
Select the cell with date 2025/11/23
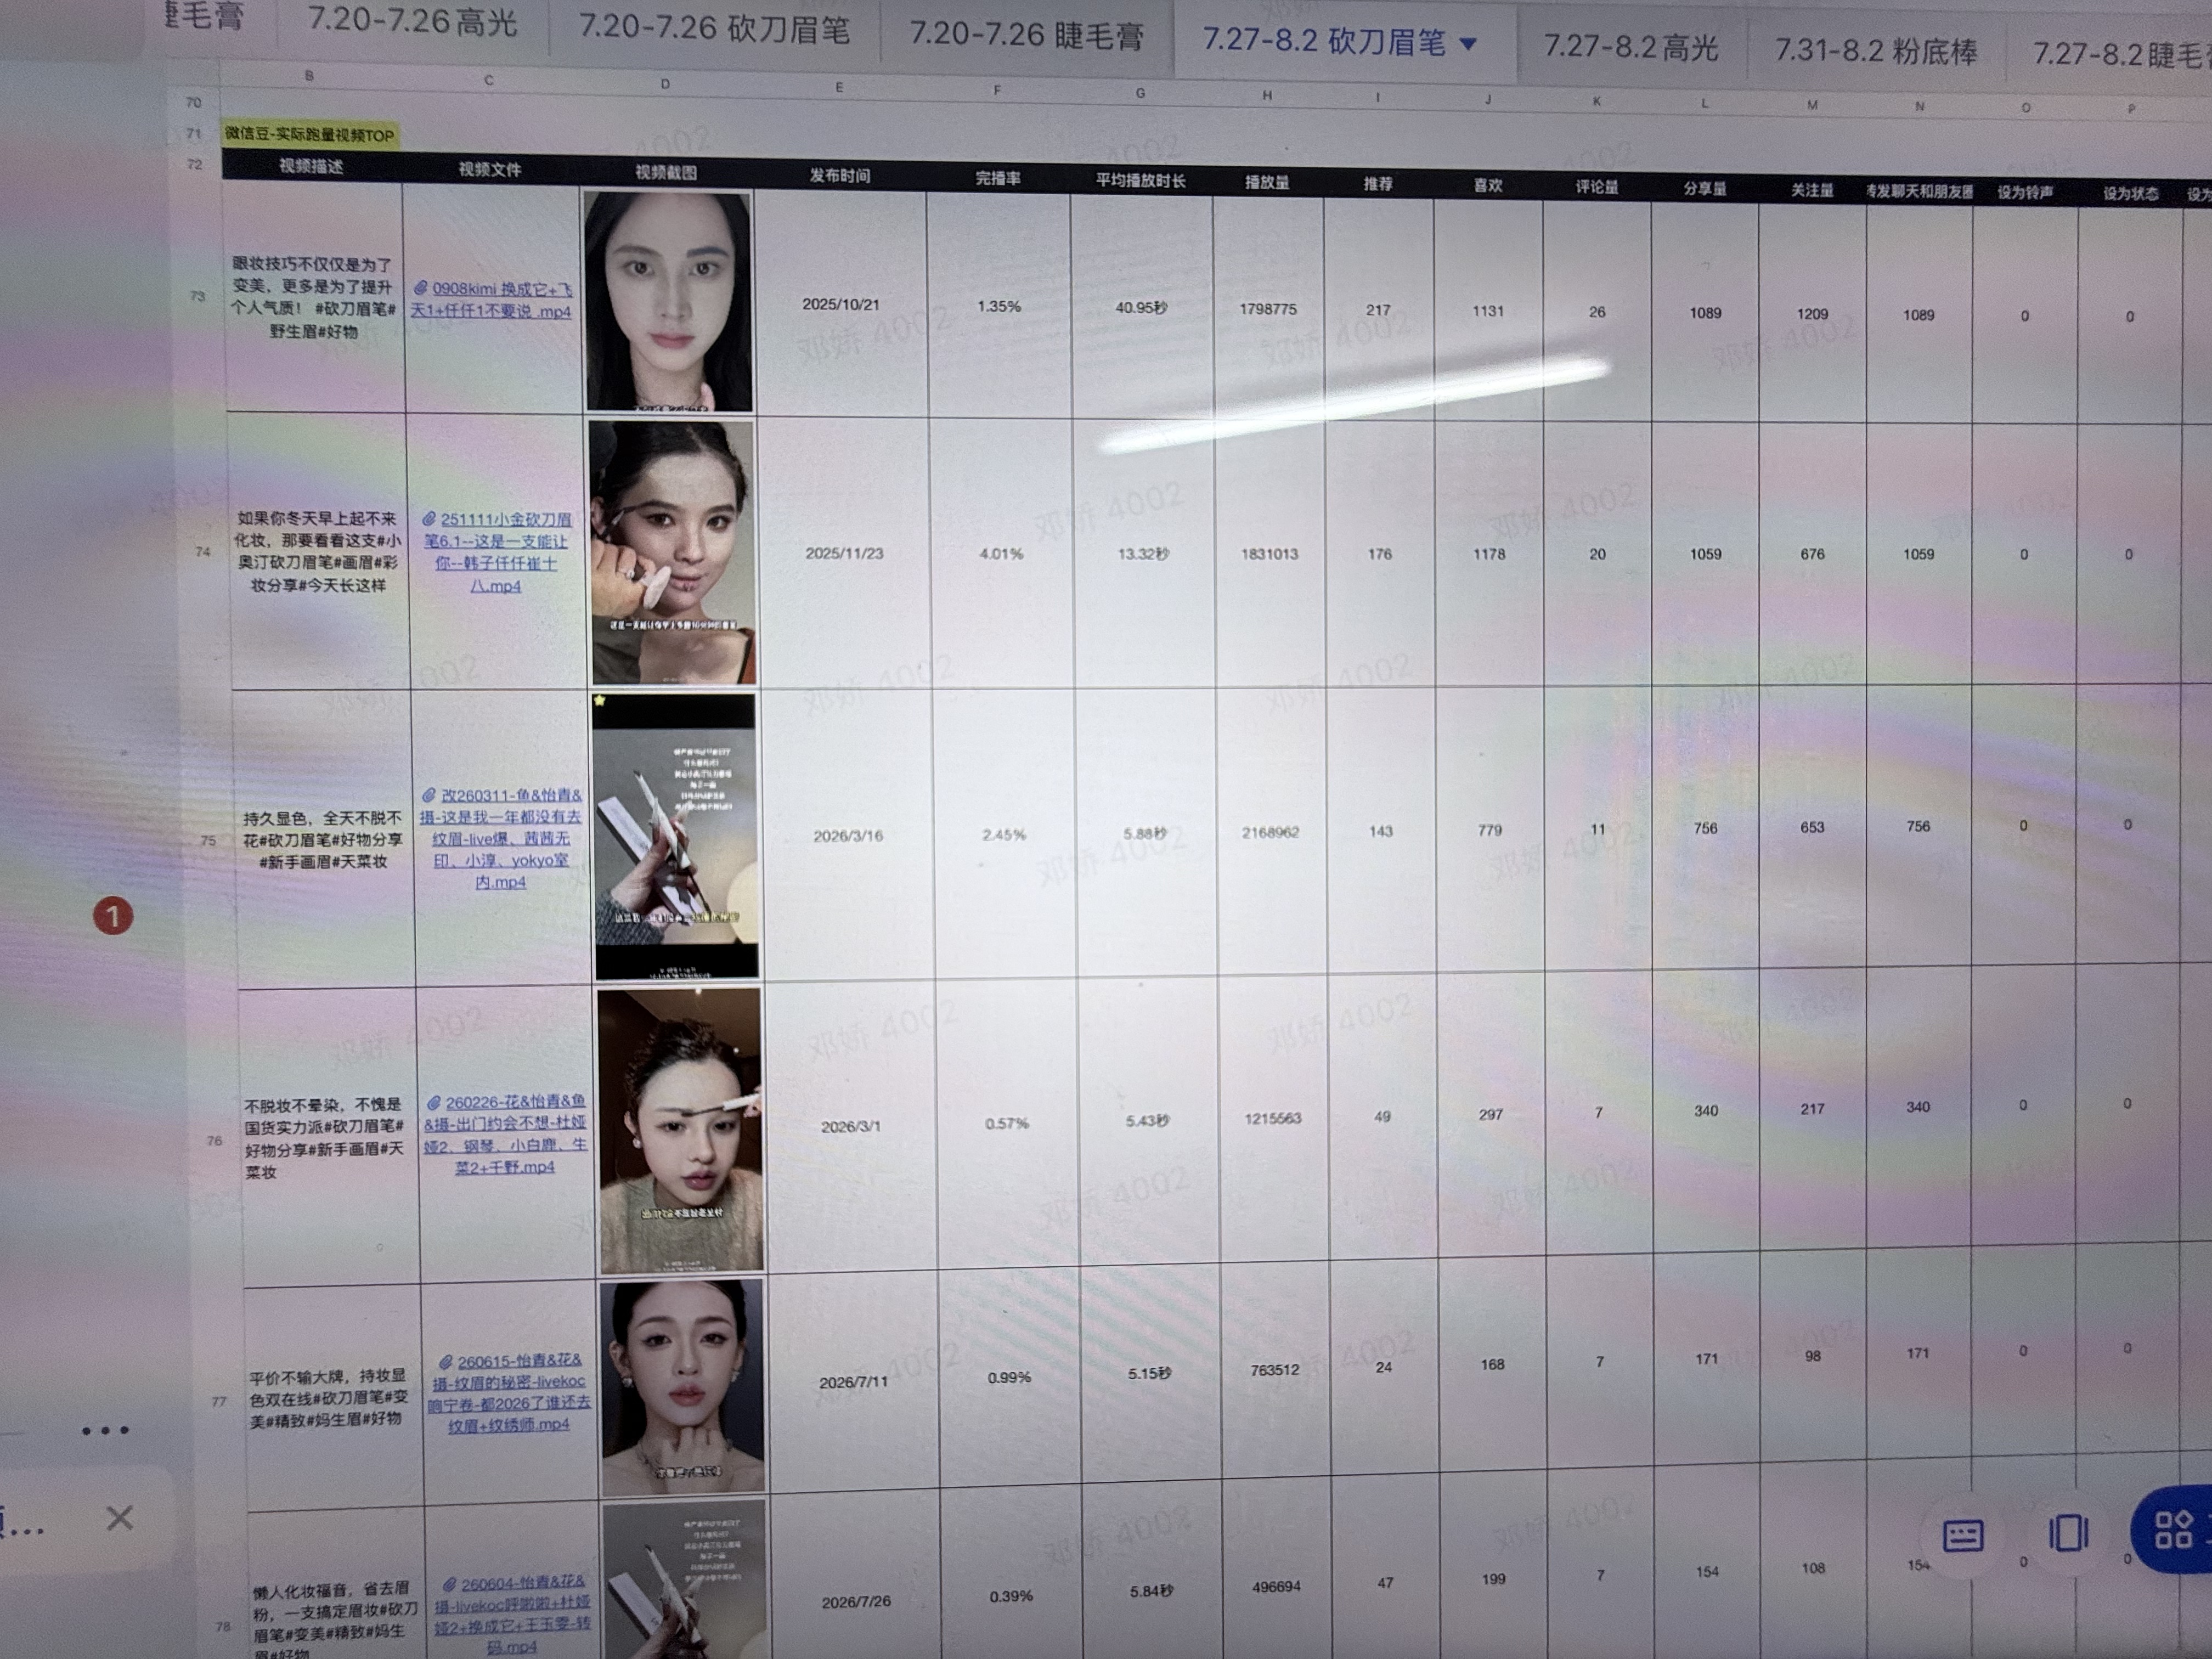tap(844, 553)
